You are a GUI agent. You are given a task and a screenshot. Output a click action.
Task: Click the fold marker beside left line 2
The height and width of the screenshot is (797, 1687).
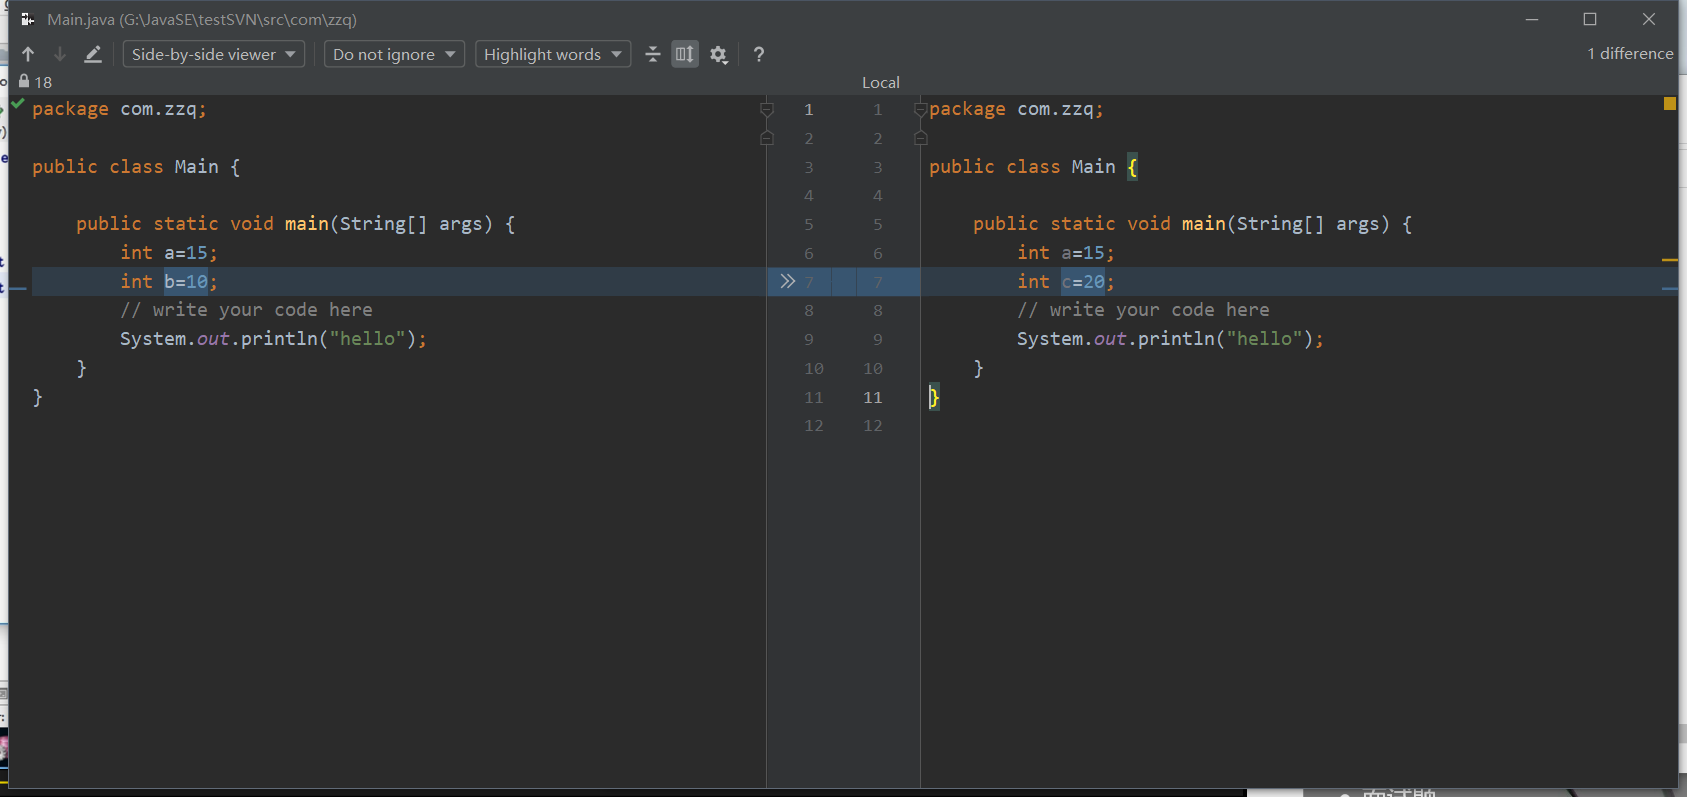[767, 138]
